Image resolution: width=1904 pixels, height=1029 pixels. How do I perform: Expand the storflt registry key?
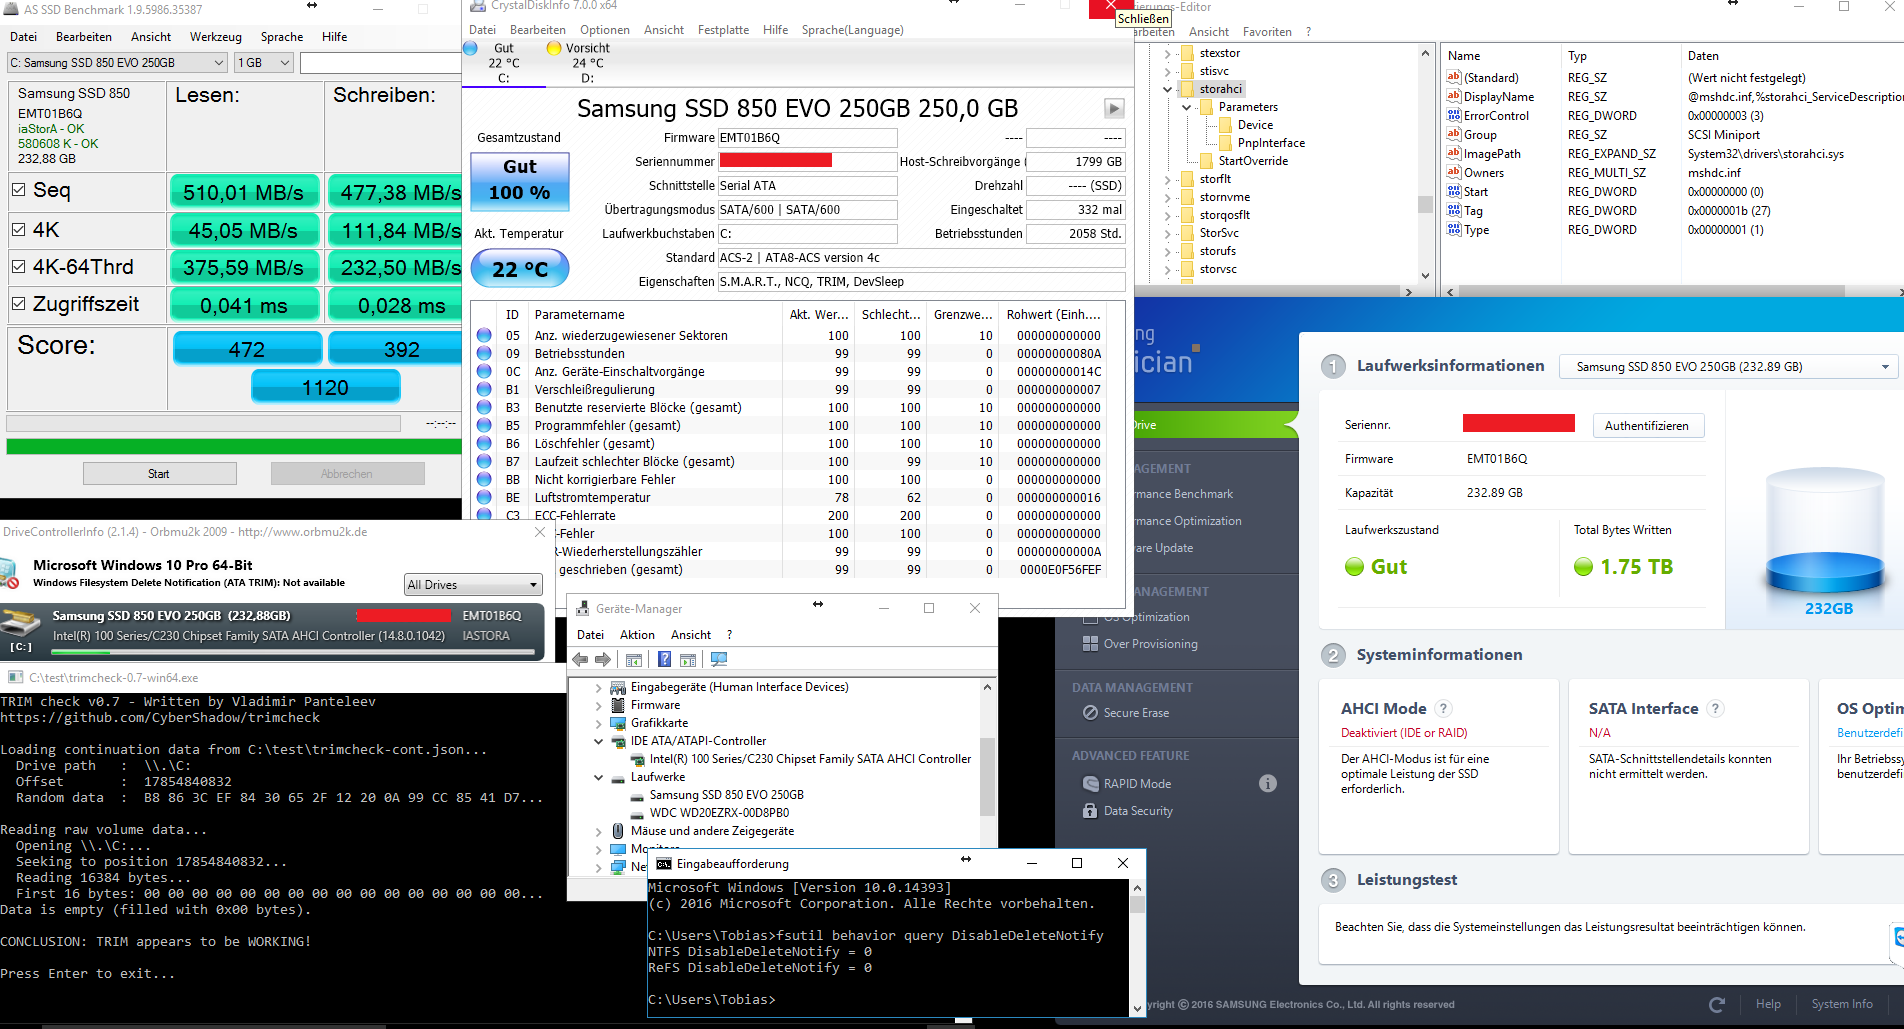pyautogui.click(x=1167, y=179)
